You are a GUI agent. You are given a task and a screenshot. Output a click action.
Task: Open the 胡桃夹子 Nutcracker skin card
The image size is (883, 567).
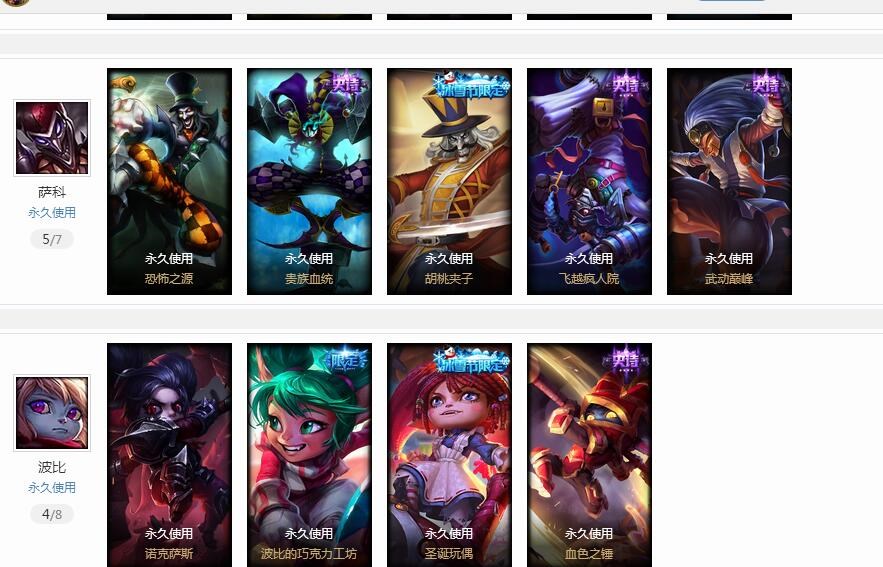tap(449, 181)
